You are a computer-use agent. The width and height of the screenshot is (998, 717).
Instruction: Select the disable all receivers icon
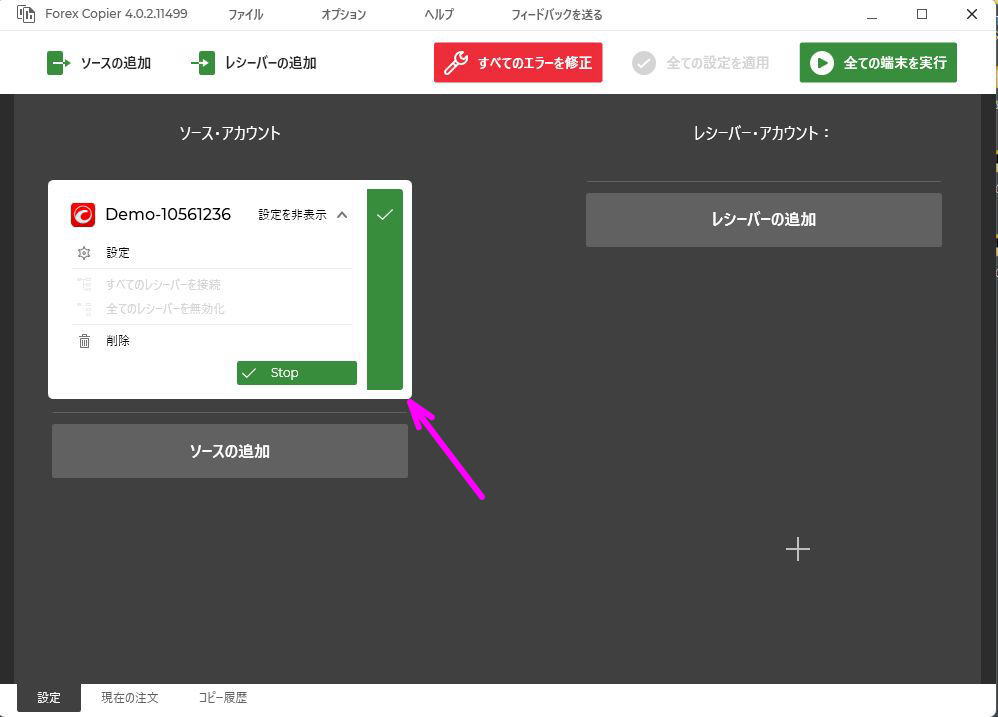point(85,308)
